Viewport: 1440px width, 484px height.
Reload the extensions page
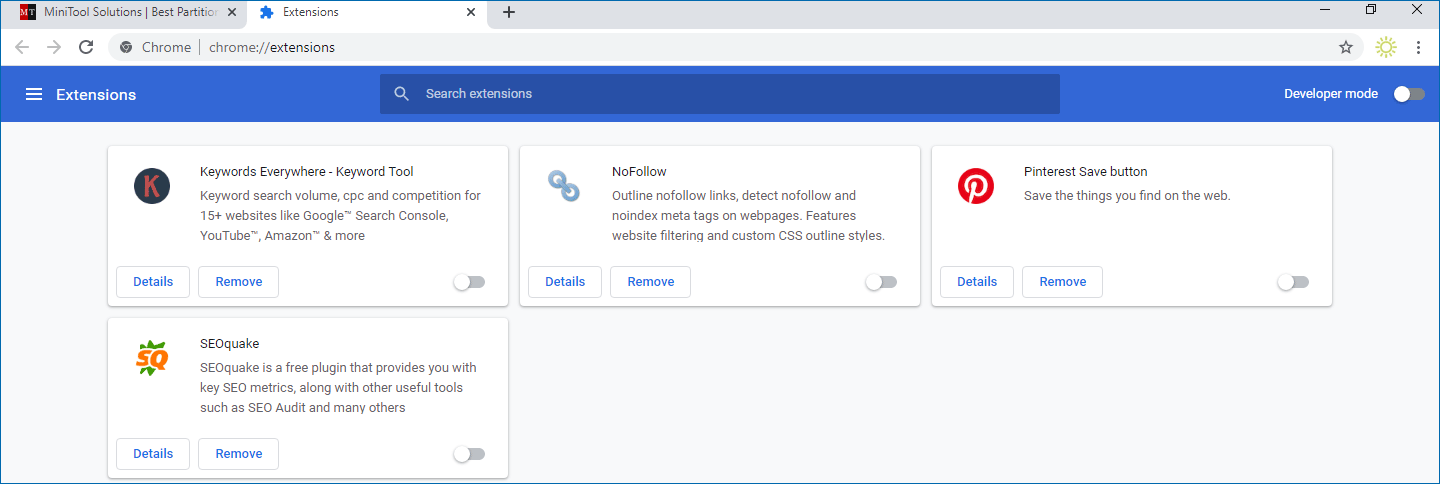point(86,47)
